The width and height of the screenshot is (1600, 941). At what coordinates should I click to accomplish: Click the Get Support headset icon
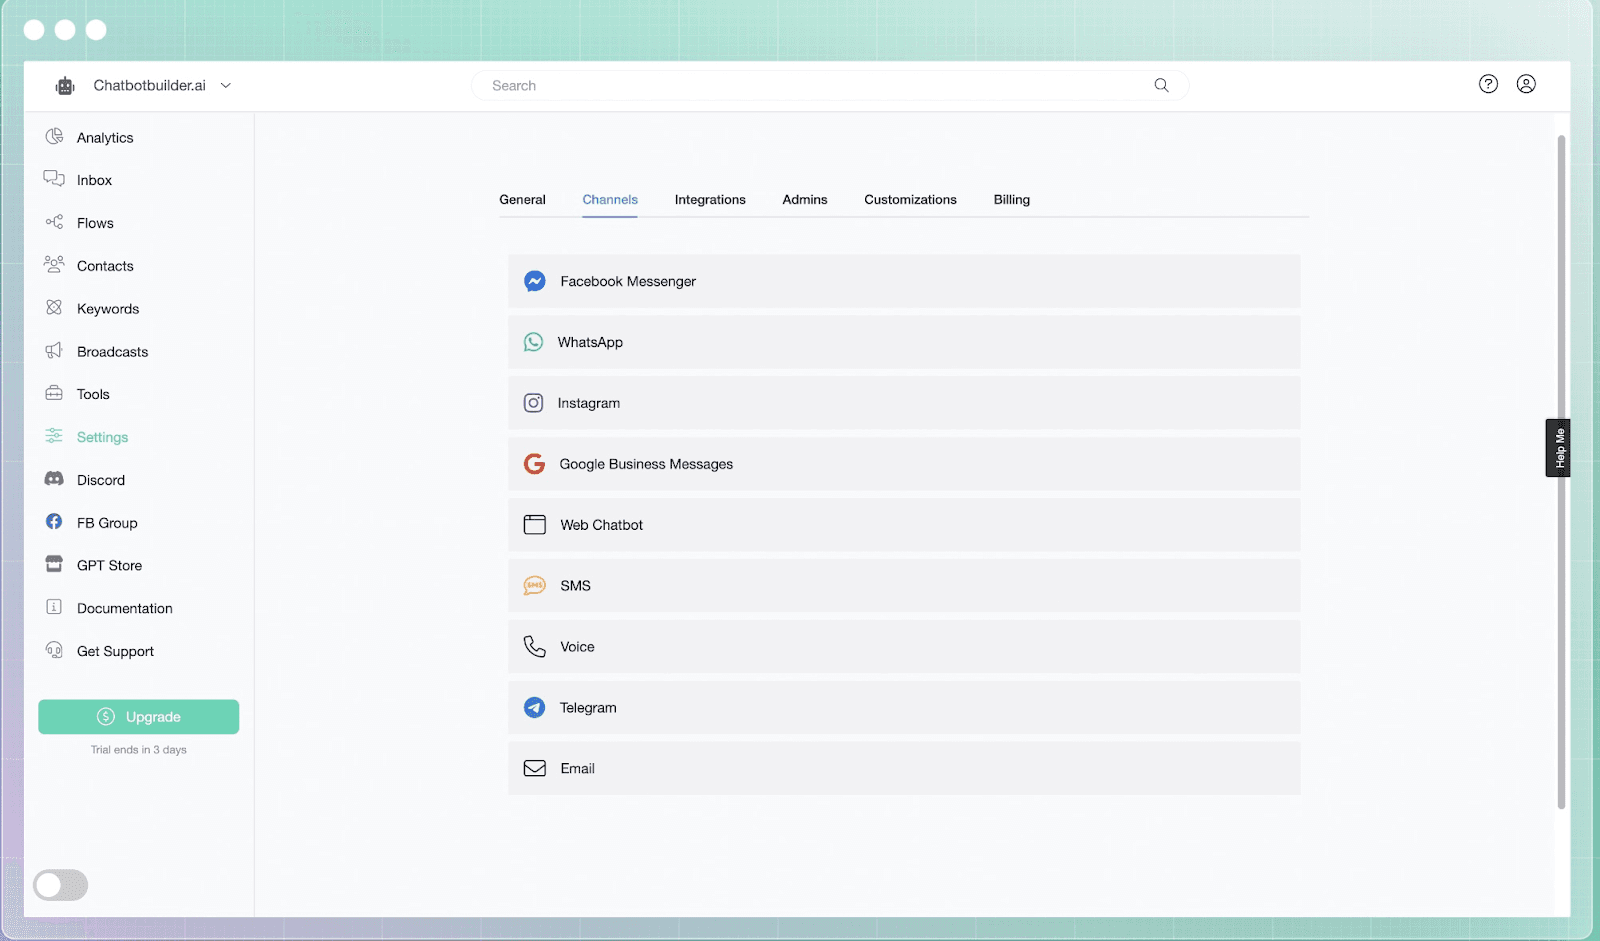54,650
